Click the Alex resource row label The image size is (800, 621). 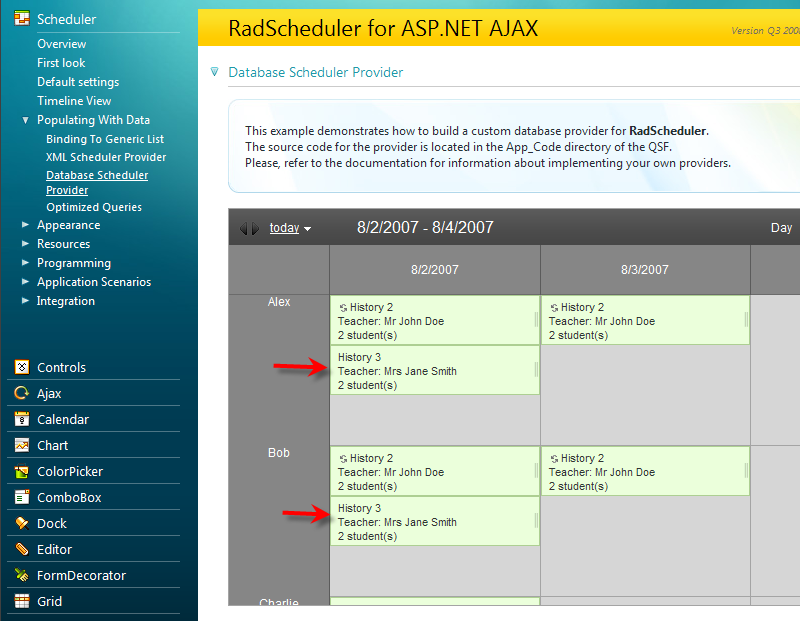pyautogui.click(x=279, y=302)
